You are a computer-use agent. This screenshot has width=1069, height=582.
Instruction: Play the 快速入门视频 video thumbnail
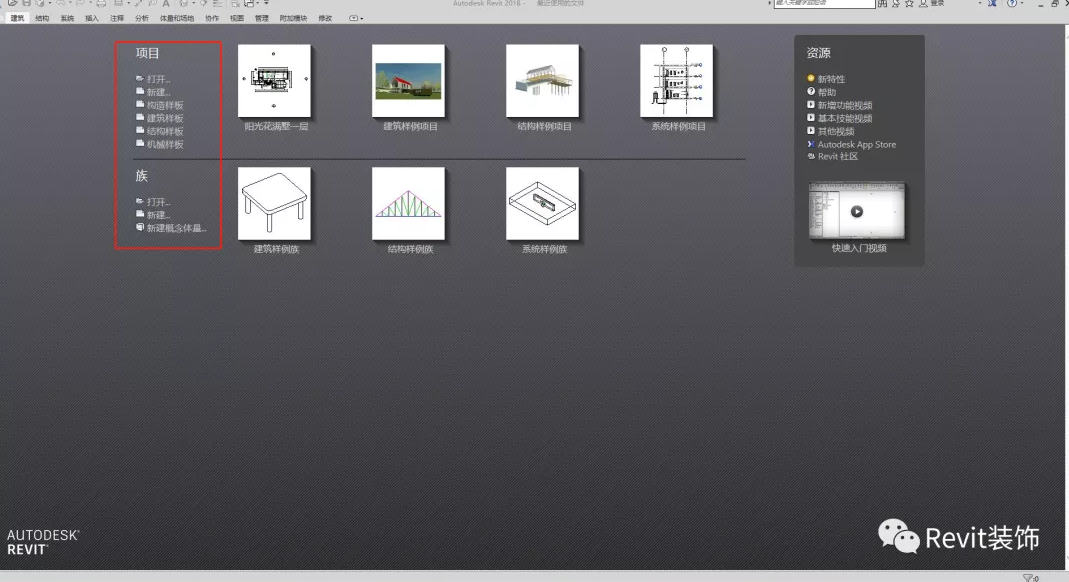[857, 211]
